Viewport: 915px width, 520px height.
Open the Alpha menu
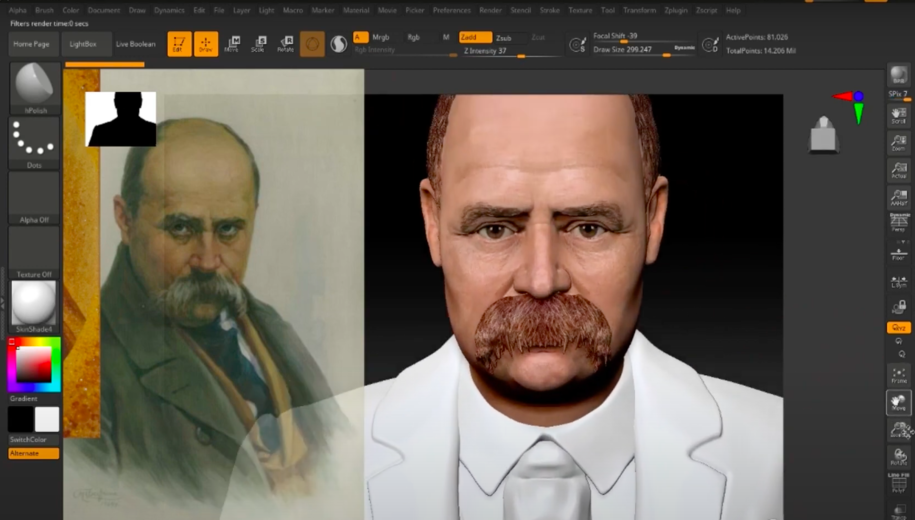[x=18, y=10]
